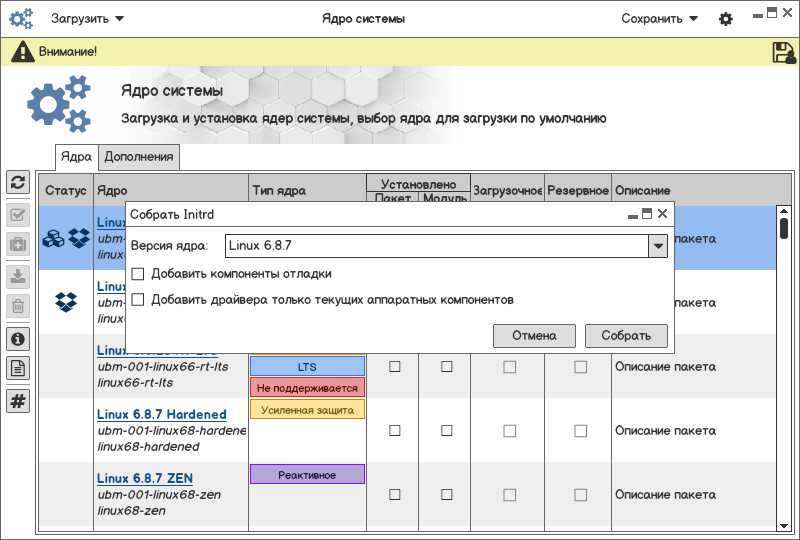Enable 'Добавить компоненты отладки' checkbox

[x=138, y=274]
